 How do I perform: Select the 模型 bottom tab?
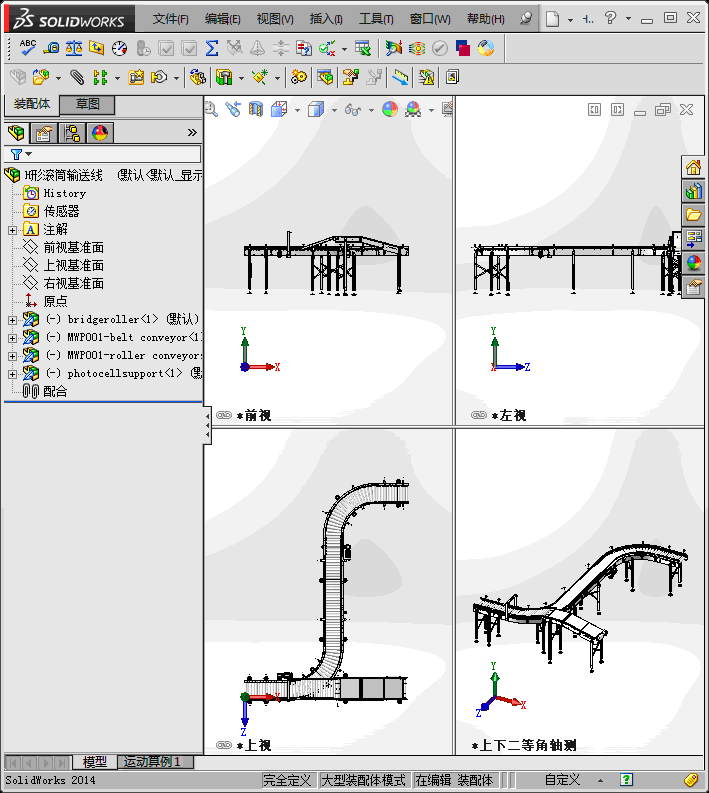click(x=95, y=762)
